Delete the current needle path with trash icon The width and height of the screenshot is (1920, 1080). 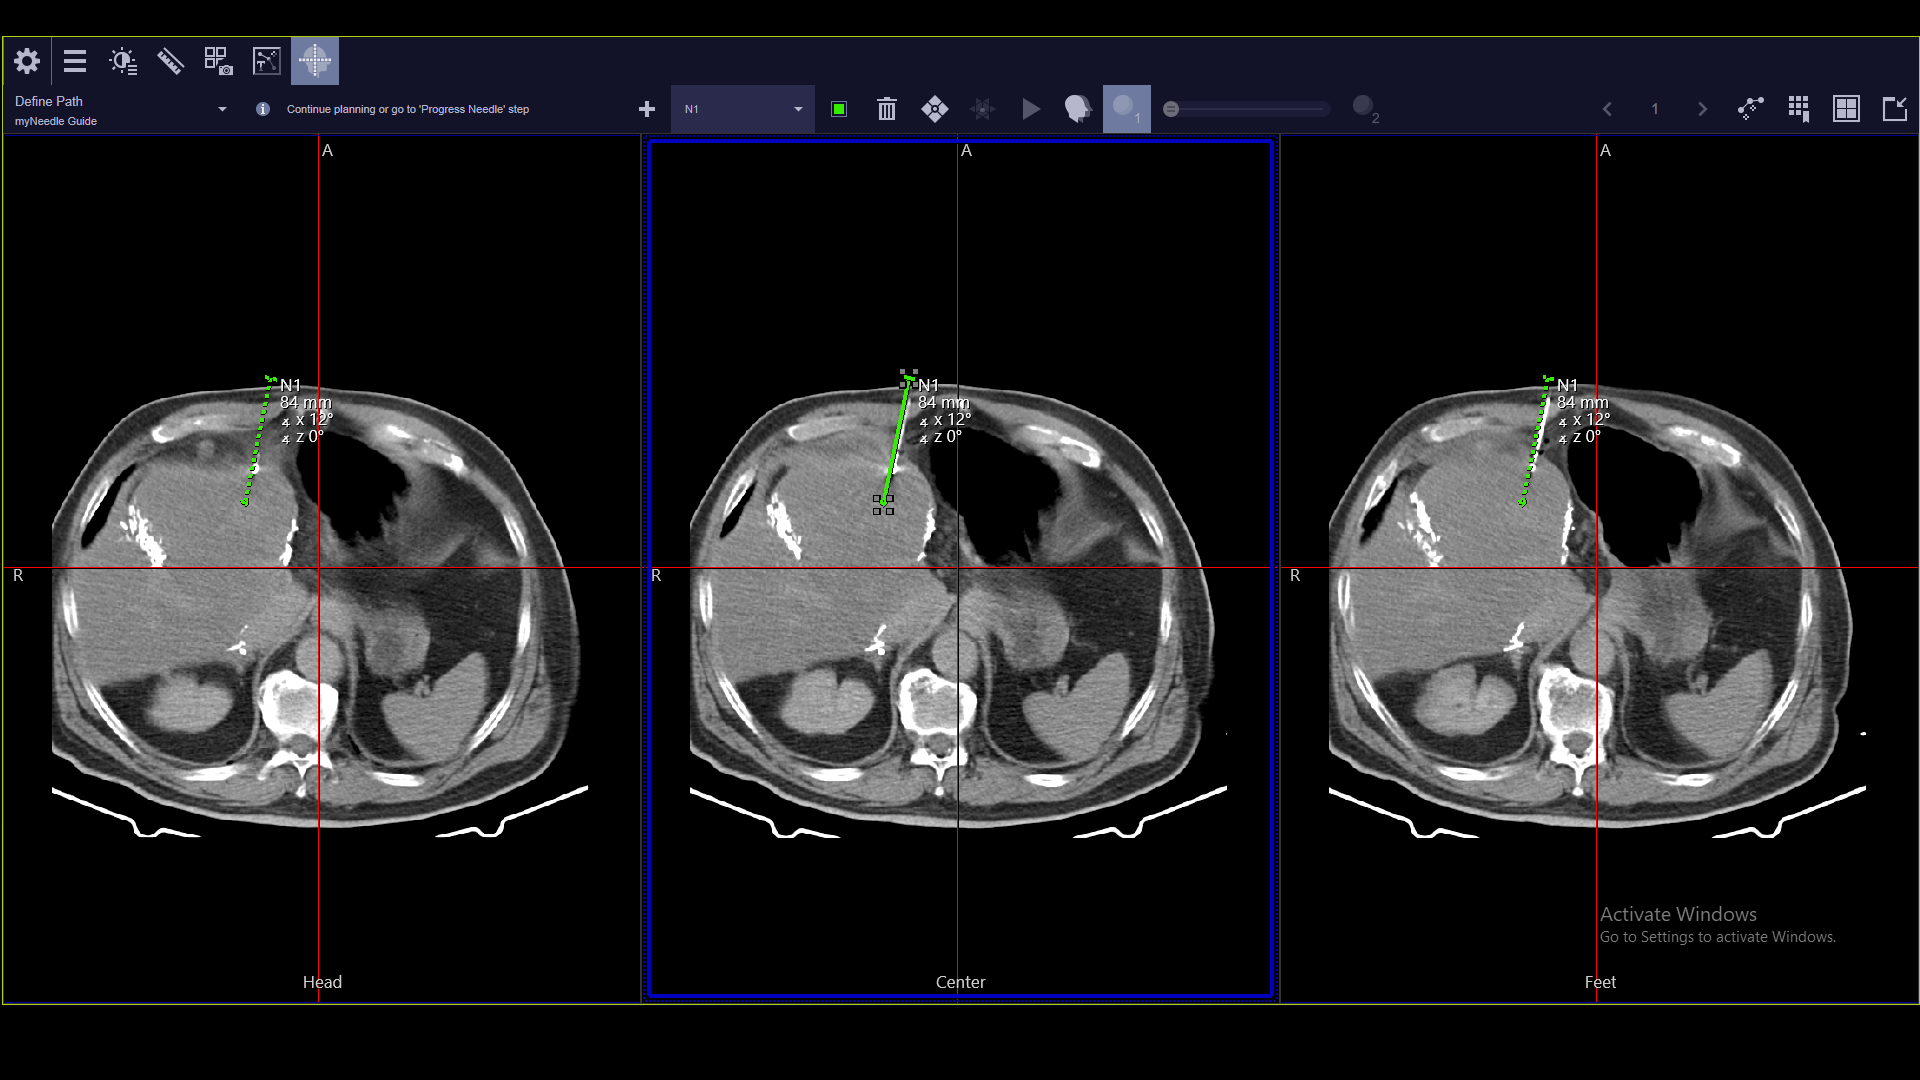click(886, 109)
